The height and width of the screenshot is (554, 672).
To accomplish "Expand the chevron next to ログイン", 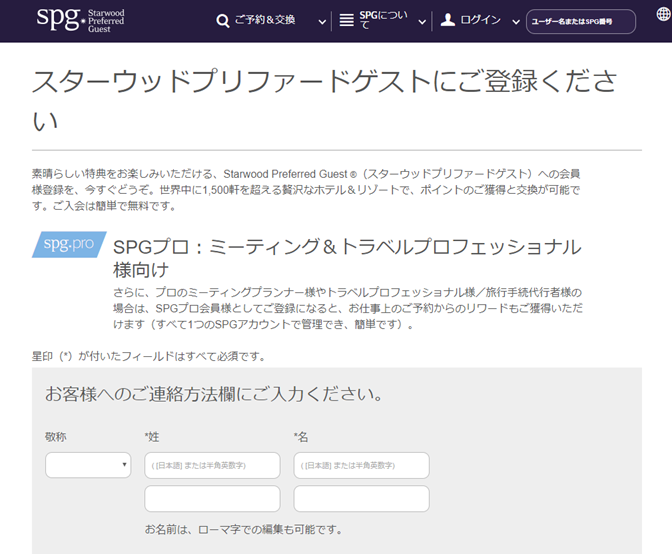I will 516,22.
